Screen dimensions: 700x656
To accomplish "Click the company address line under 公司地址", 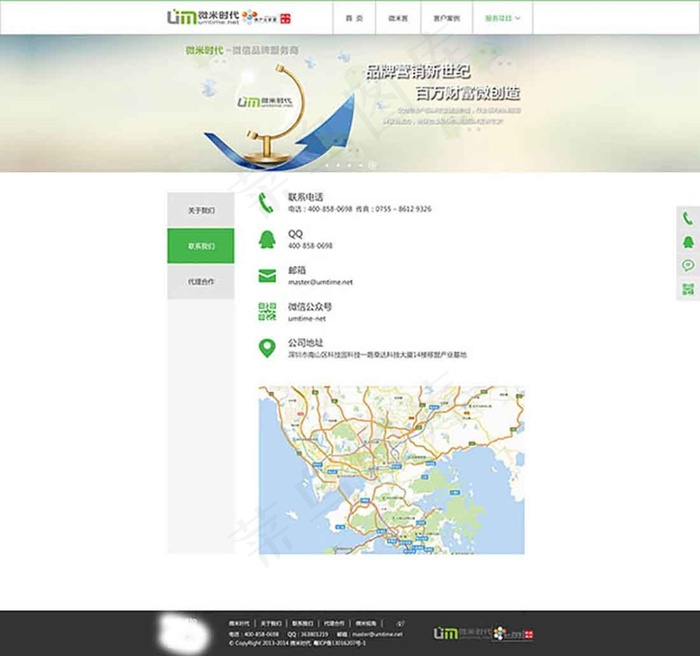I will (377, 355).
